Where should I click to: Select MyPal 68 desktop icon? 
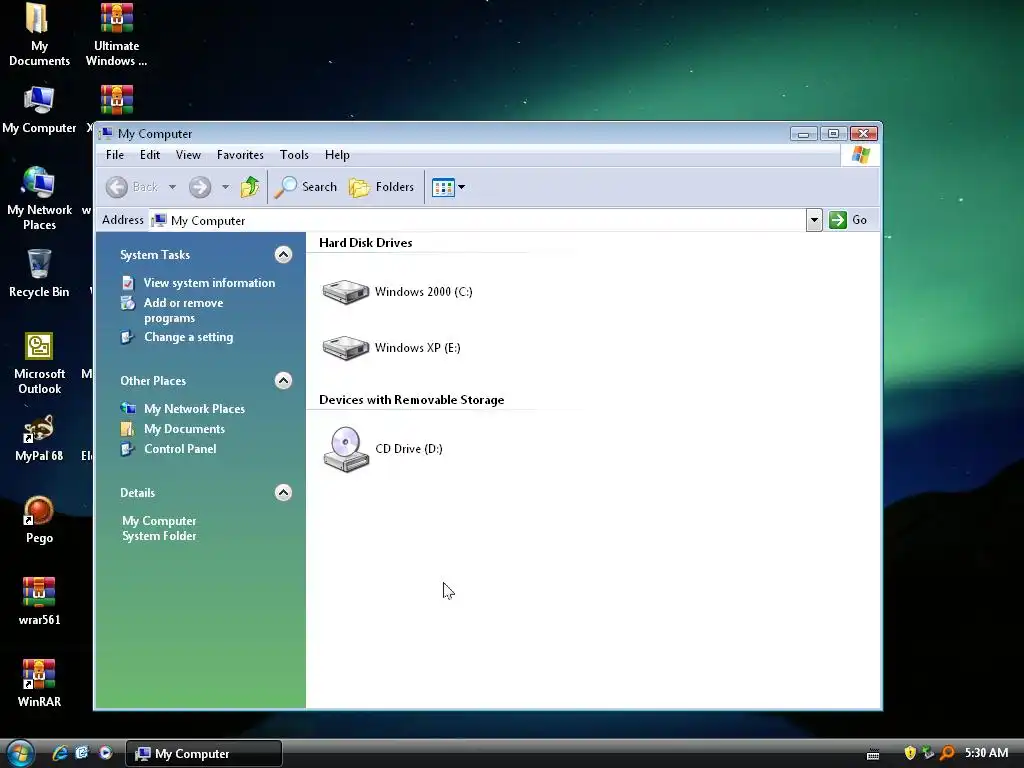tap(39, 438)
